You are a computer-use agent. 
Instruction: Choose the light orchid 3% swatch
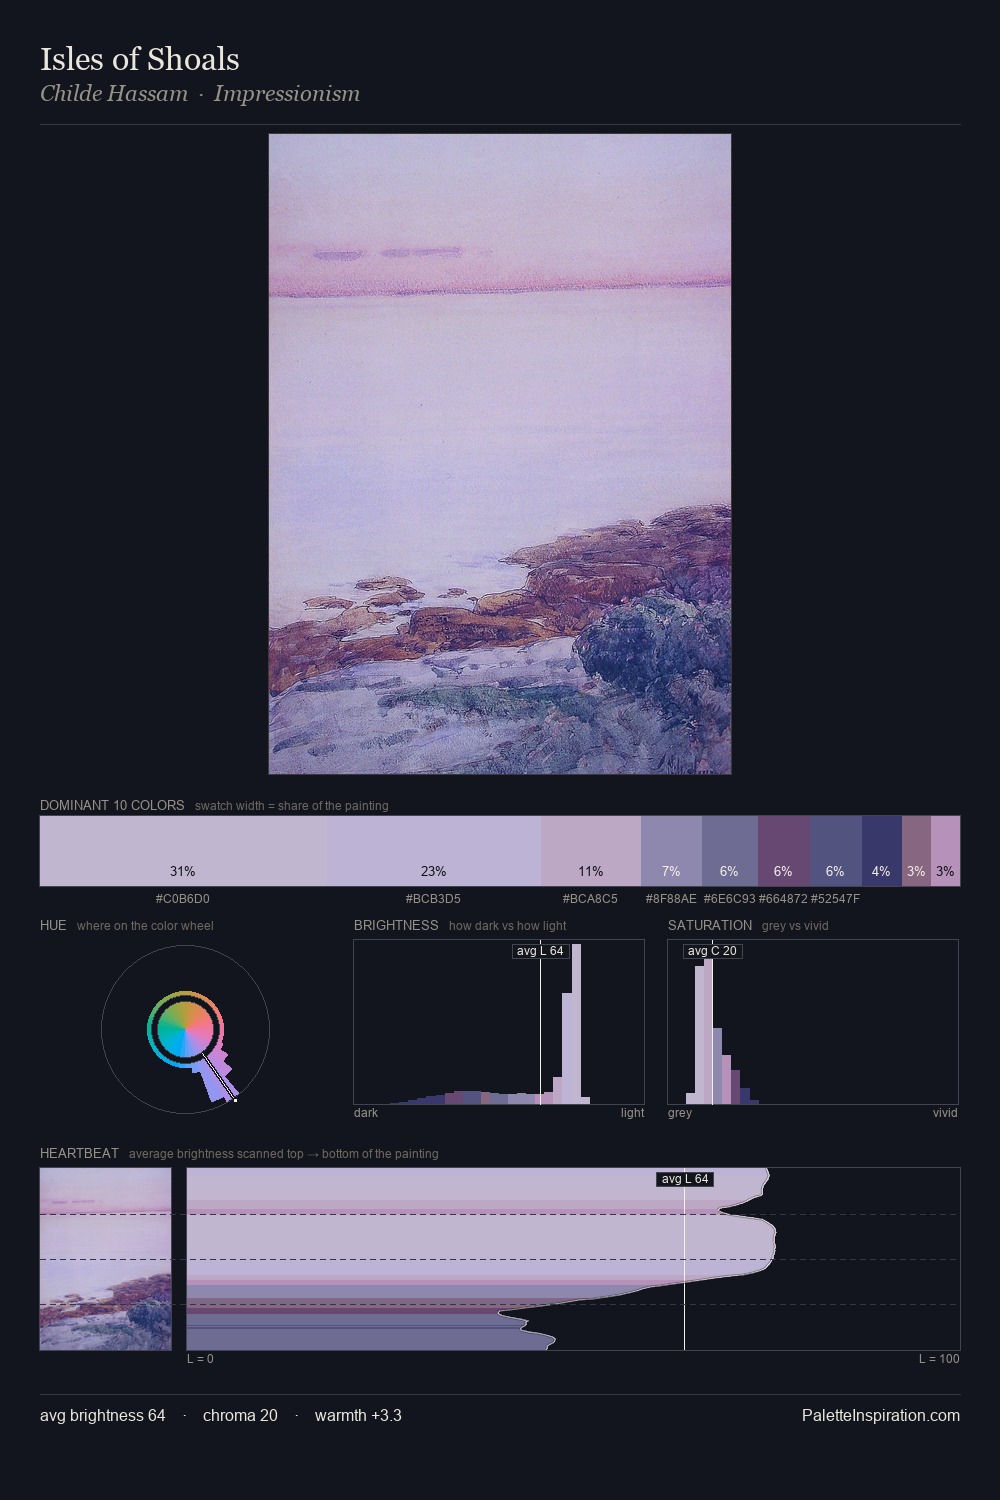pos(945,851)
